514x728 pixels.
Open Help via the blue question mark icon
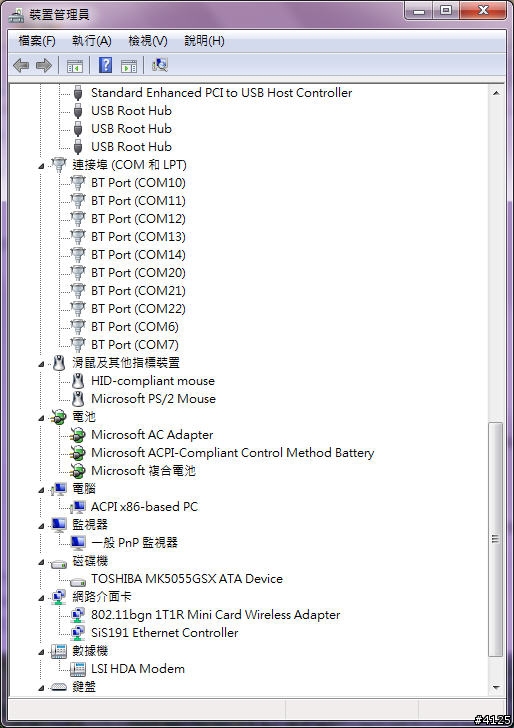coord(105,65)
